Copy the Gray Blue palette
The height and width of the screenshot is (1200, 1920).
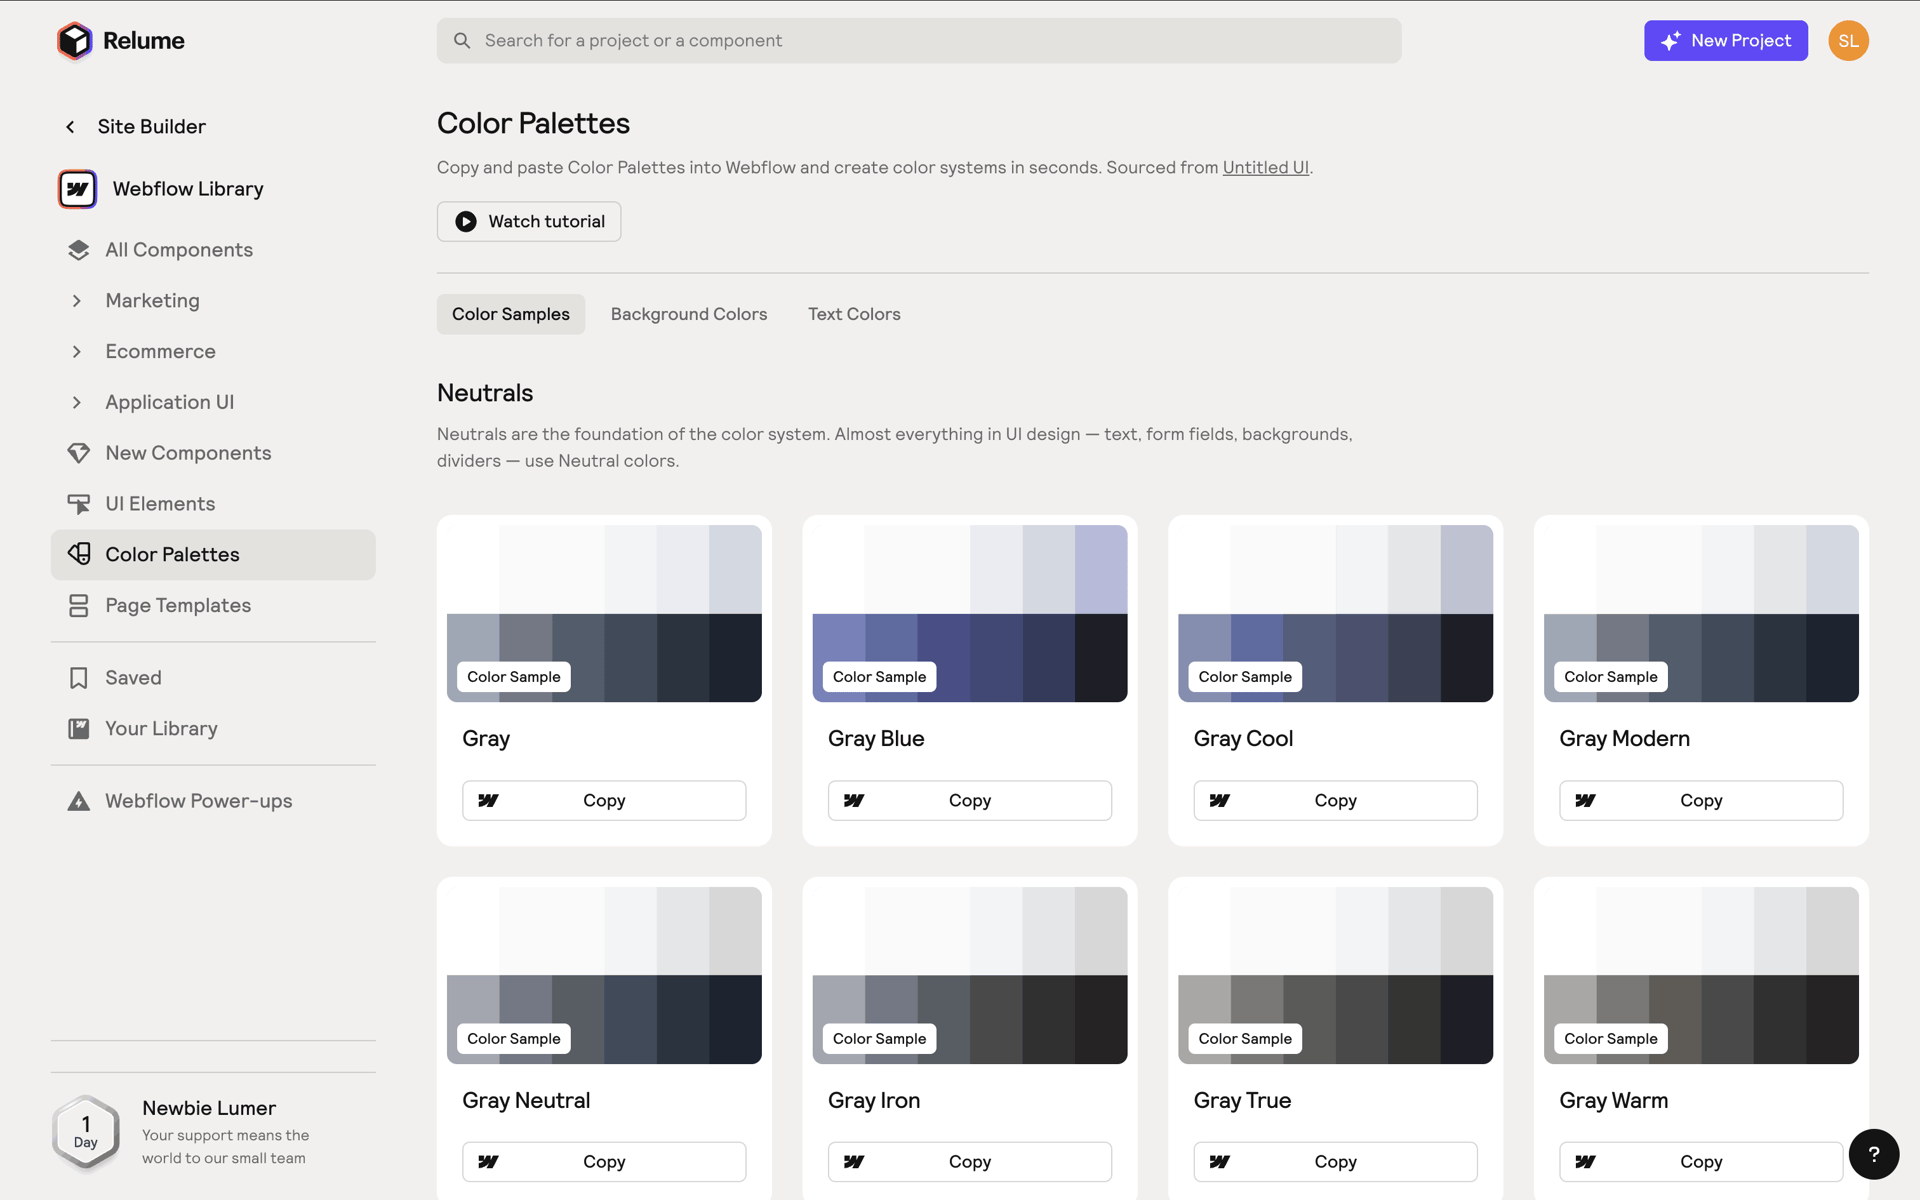coord(969,801)
